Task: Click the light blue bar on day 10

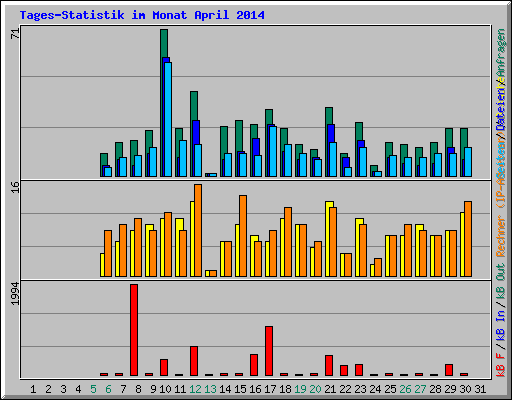Action: coord(168,119)
